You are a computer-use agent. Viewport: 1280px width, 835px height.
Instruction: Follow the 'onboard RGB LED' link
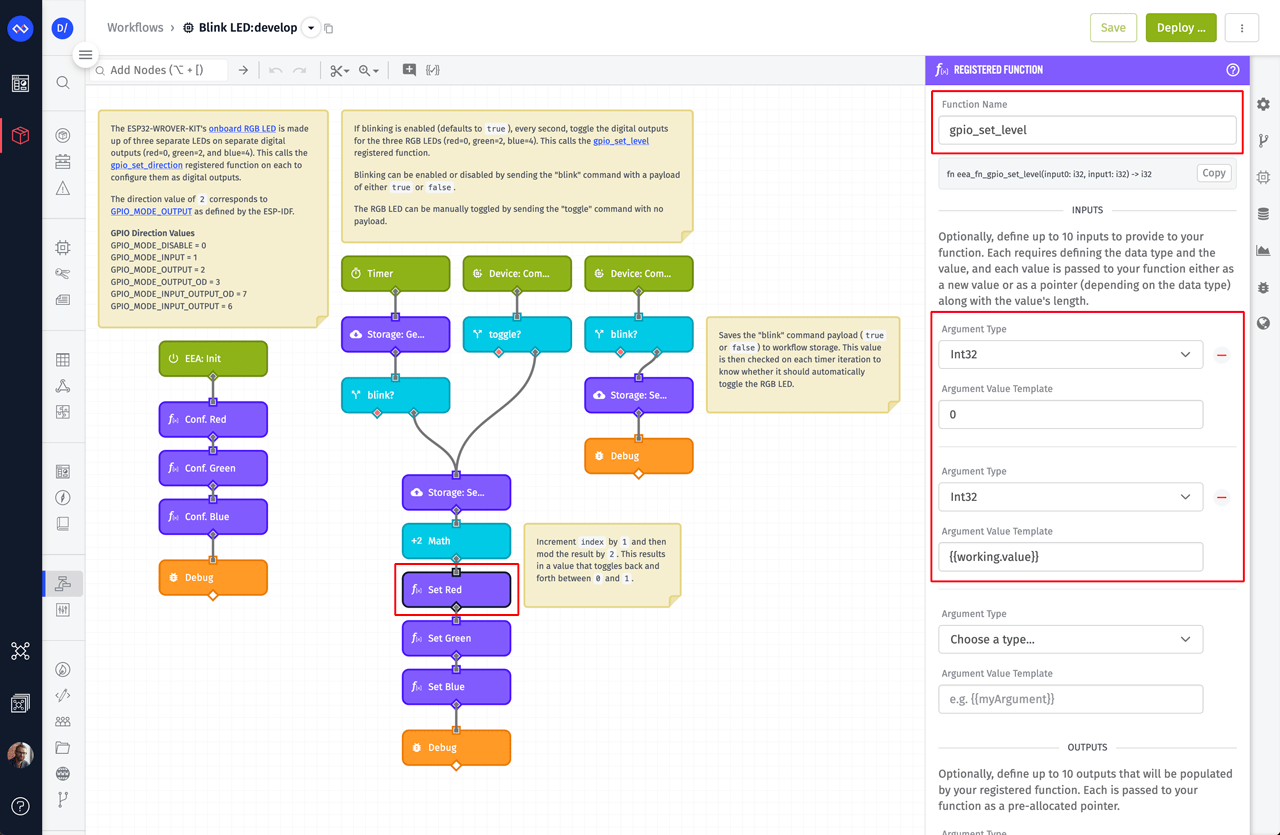242,129
